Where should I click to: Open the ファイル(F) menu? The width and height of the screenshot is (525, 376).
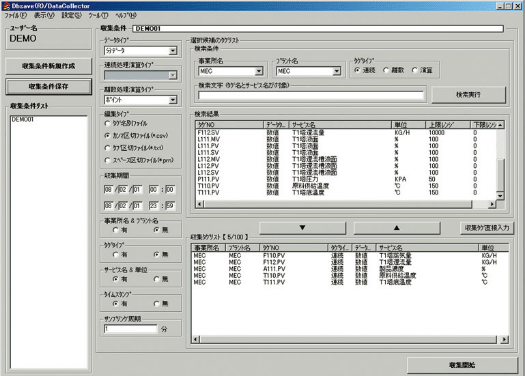click(x=15, y=15)
